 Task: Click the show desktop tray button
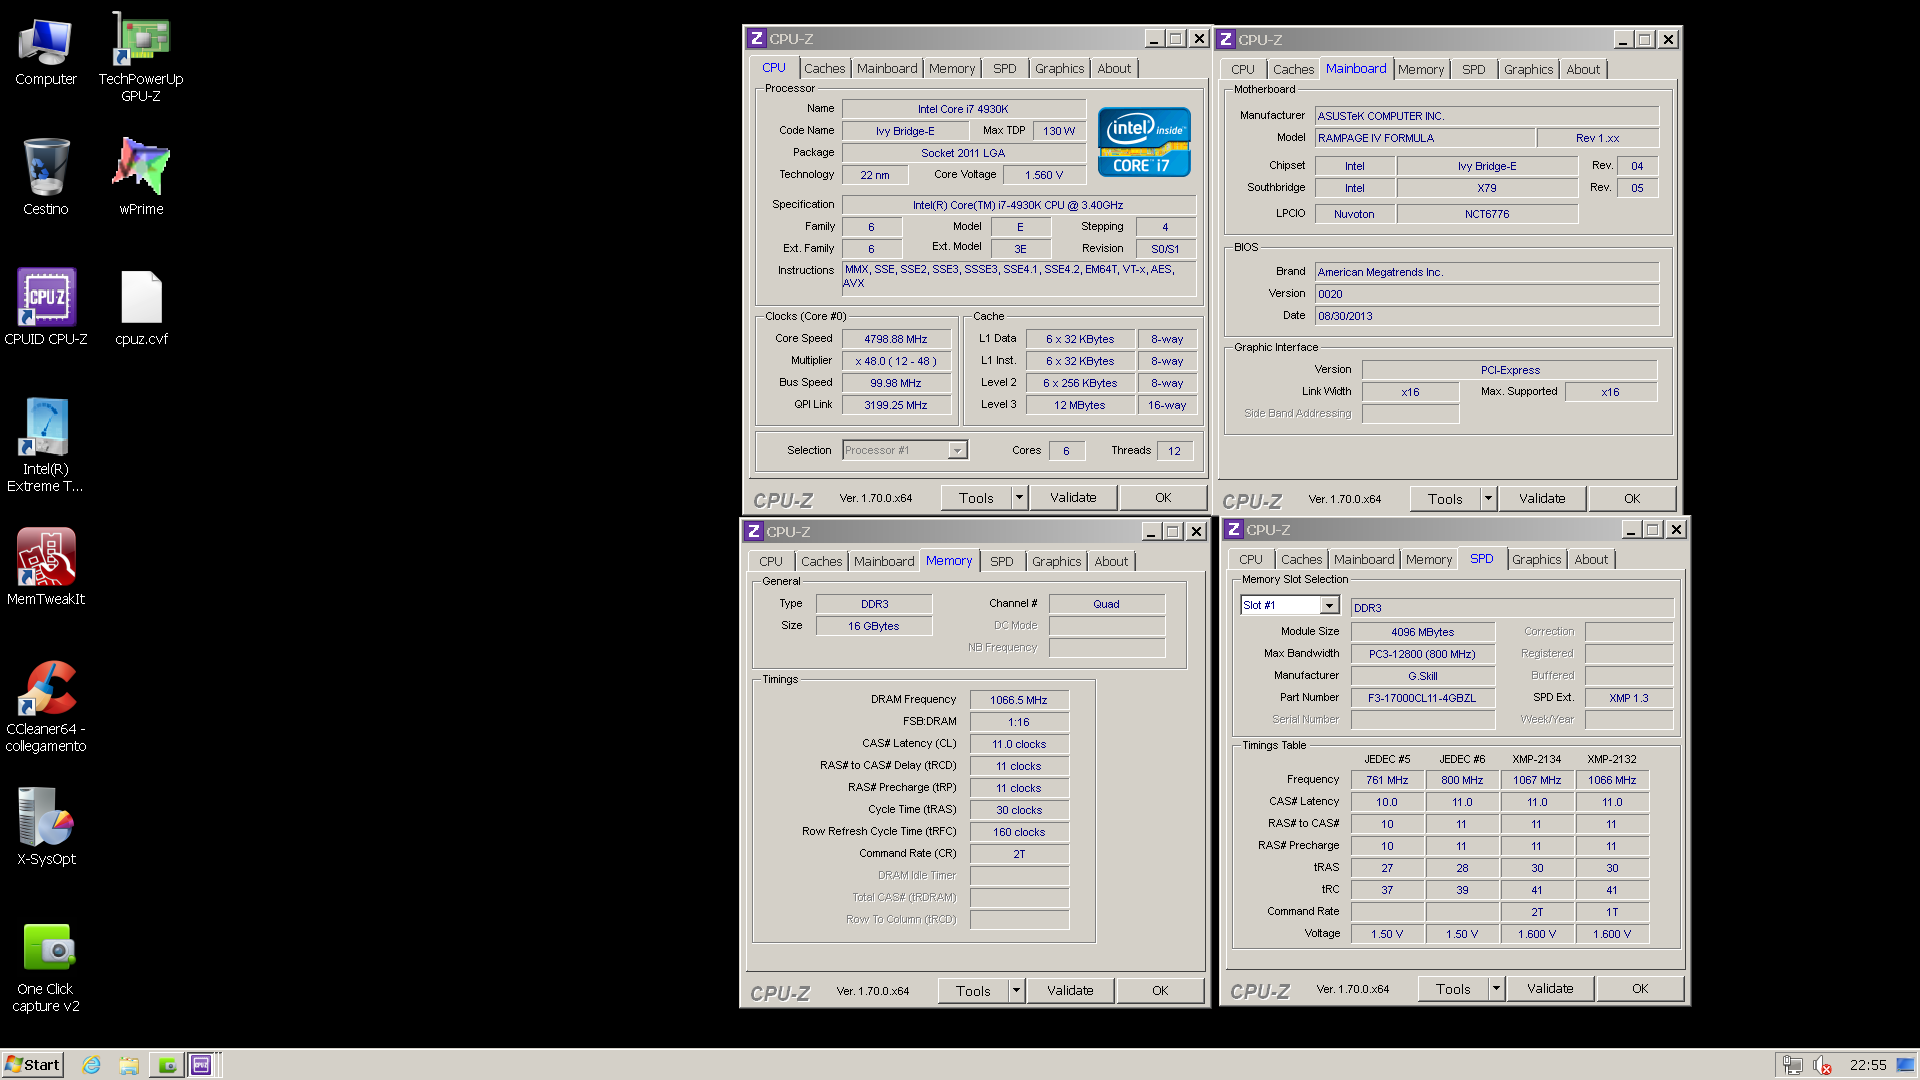1906,1065
